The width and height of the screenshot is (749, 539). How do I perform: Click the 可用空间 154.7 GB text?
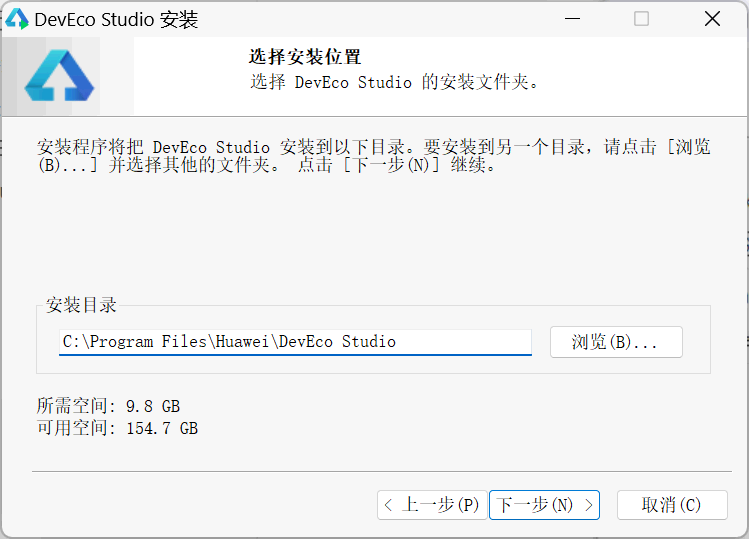pos(117,428)
